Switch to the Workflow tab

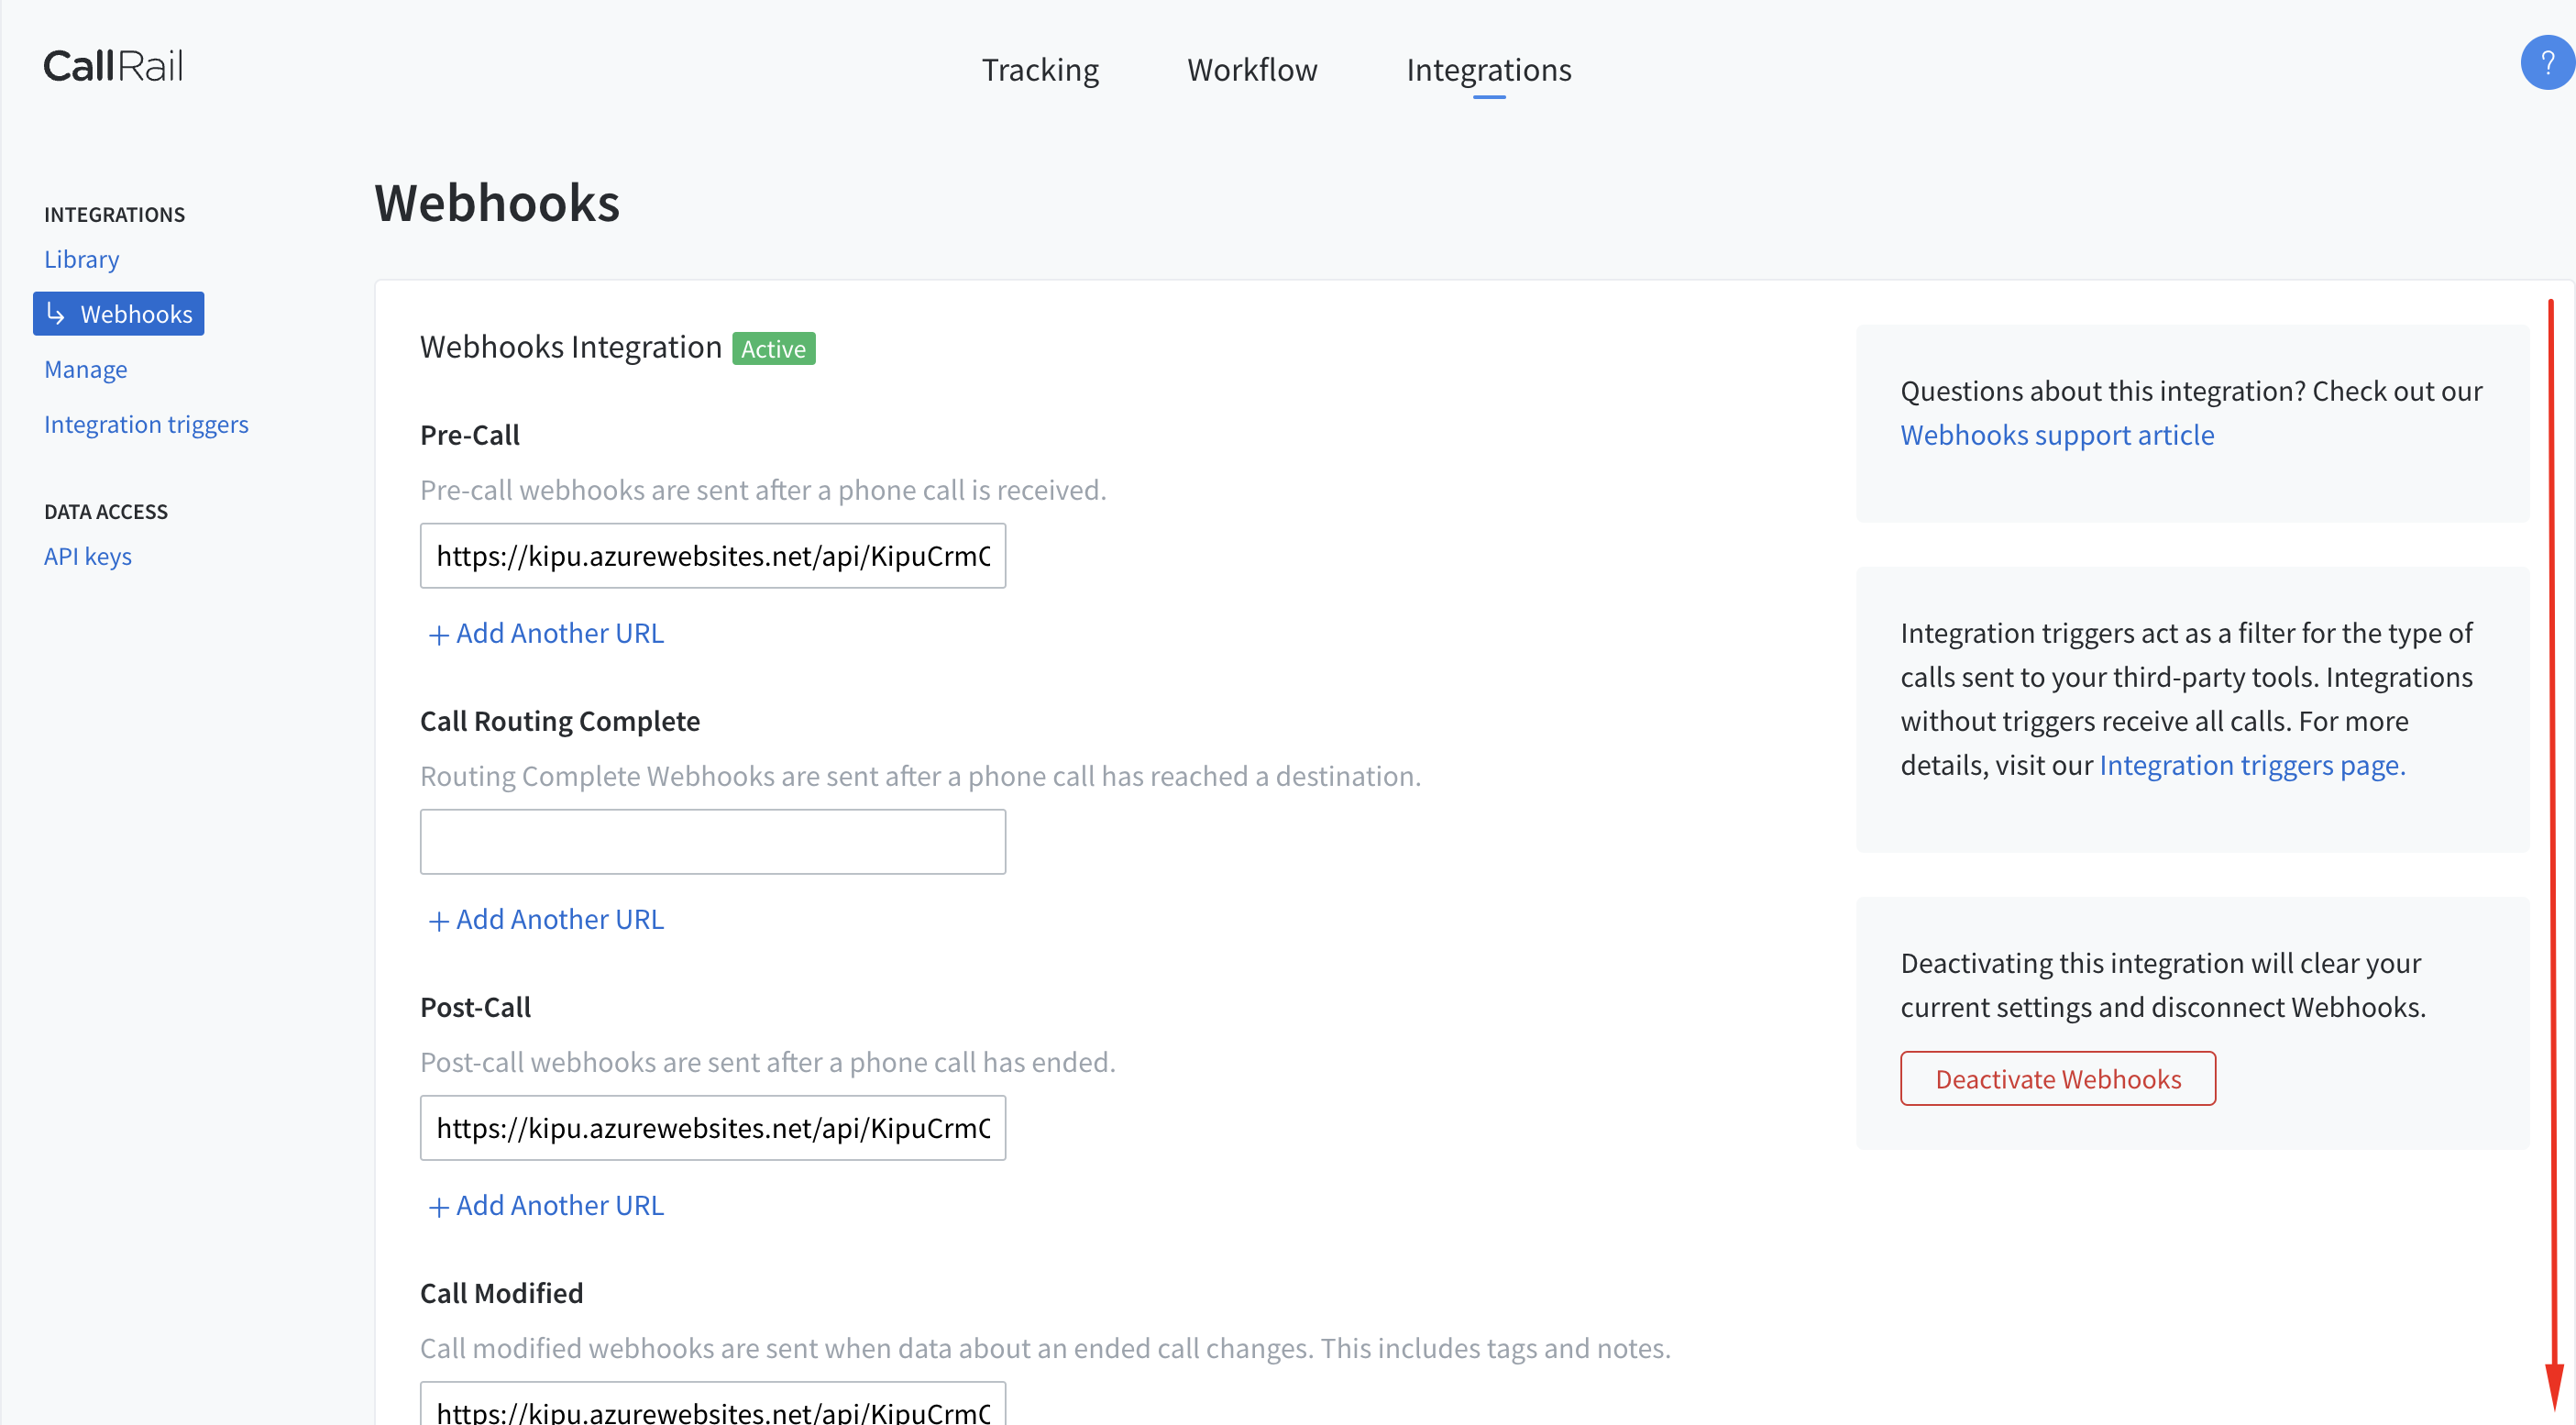1252,70
